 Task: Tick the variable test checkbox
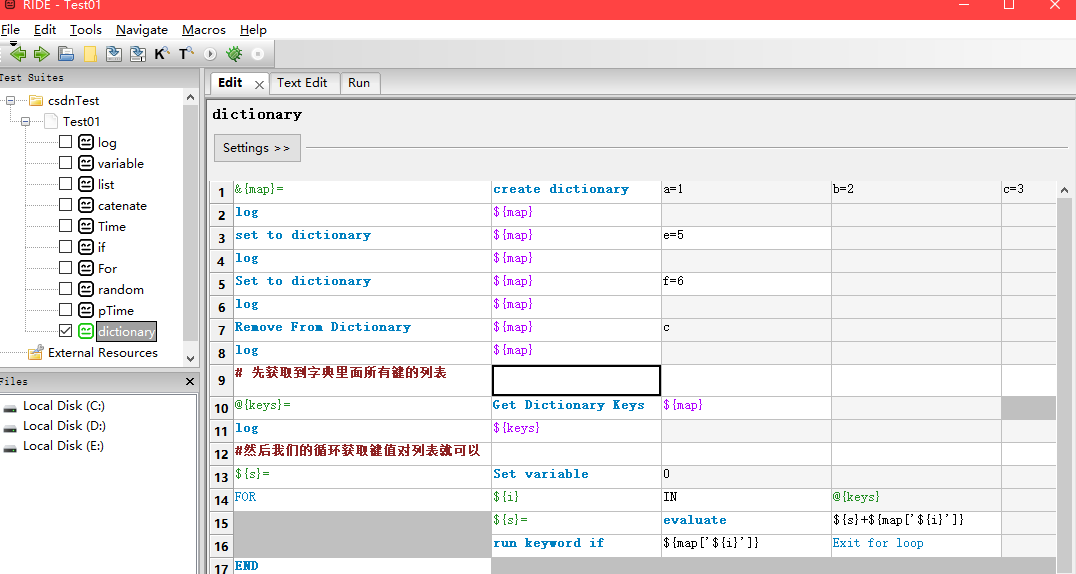click(x=65, y=163)
